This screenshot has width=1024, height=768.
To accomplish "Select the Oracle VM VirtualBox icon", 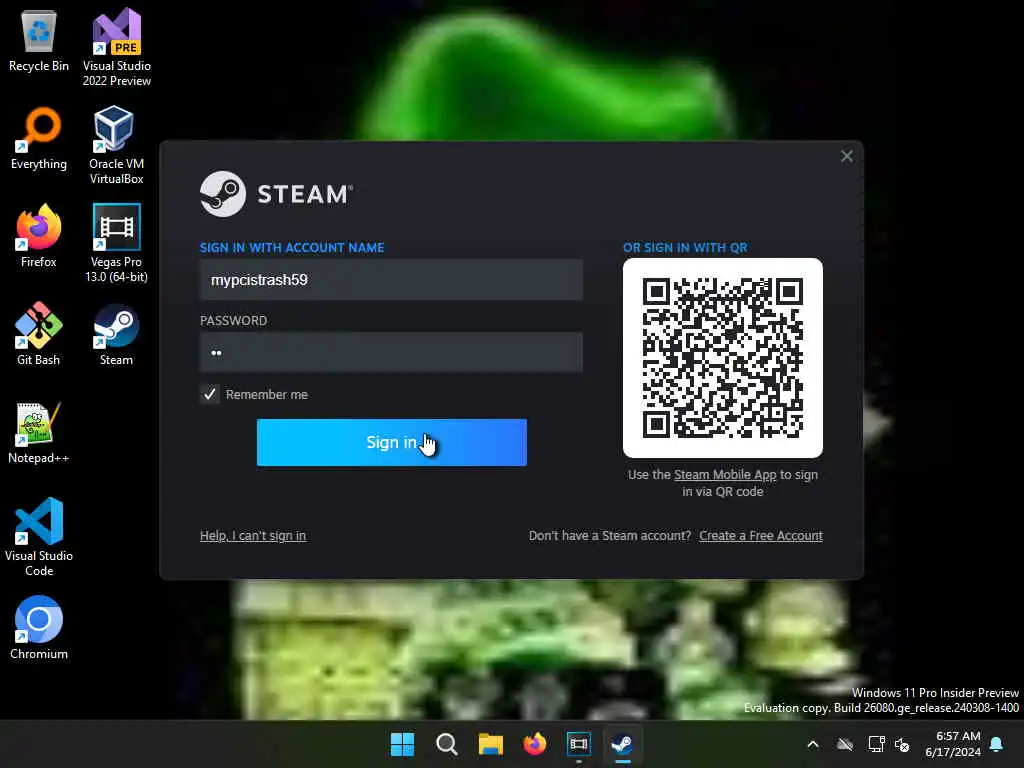I will click(116, 145).
